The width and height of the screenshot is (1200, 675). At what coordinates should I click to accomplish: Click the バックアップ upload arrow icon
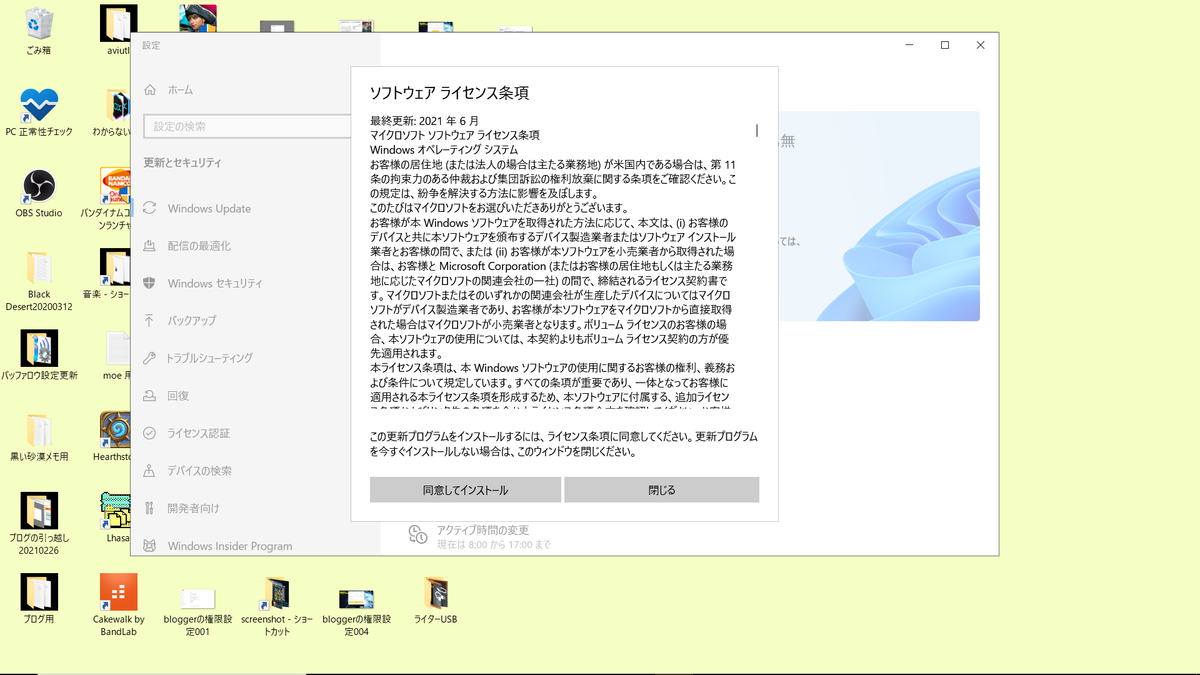(x=150, y=320)
